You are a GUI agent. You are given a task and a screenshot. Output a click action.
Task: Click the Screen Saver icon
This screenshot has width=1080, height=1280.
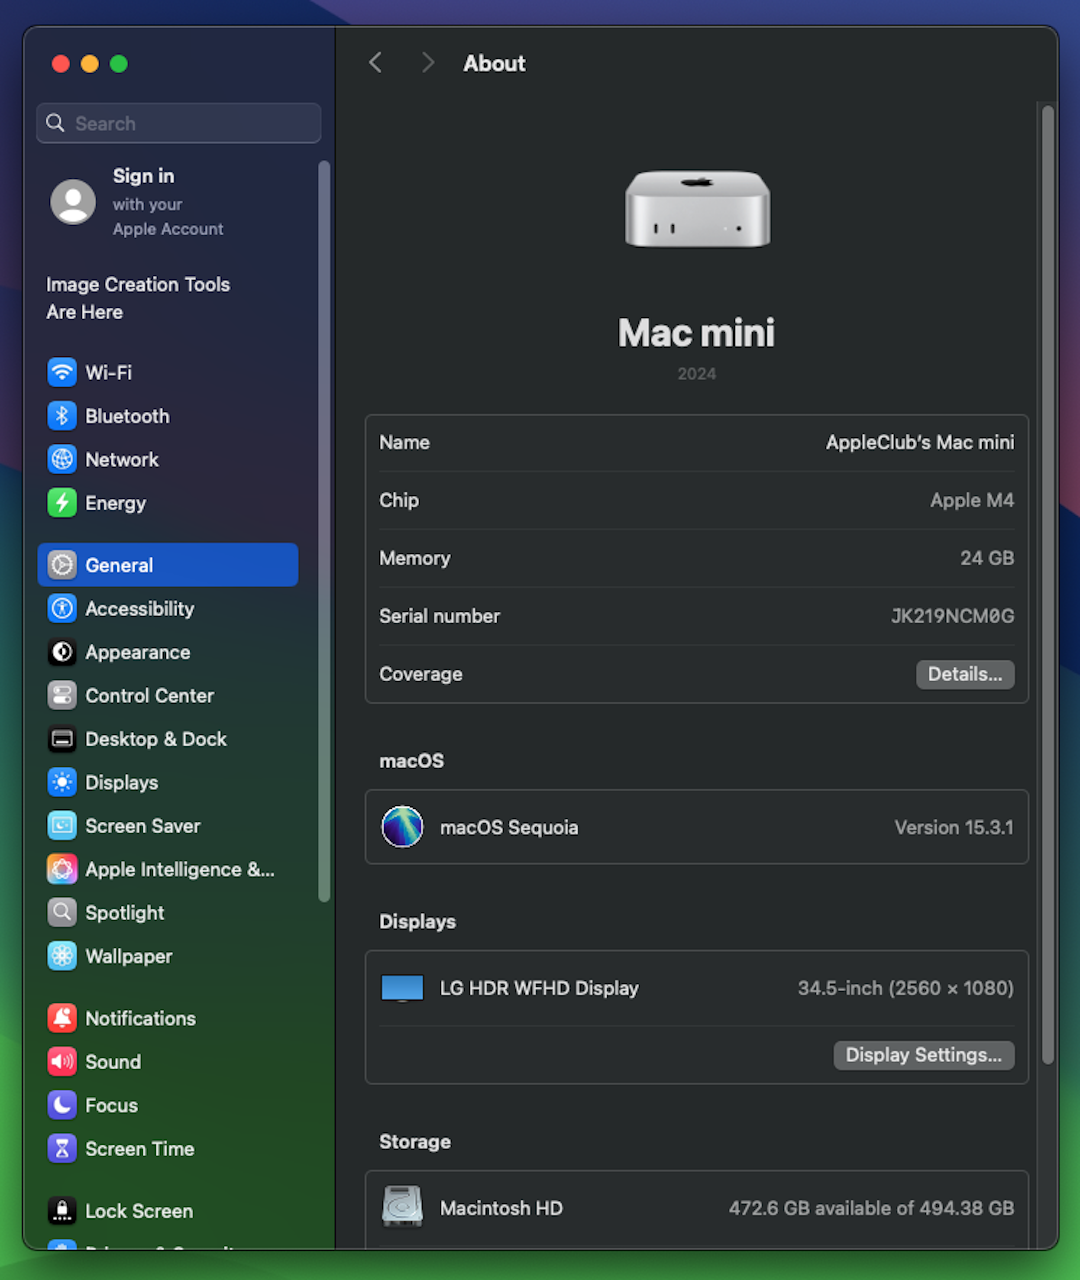(62, 826)
